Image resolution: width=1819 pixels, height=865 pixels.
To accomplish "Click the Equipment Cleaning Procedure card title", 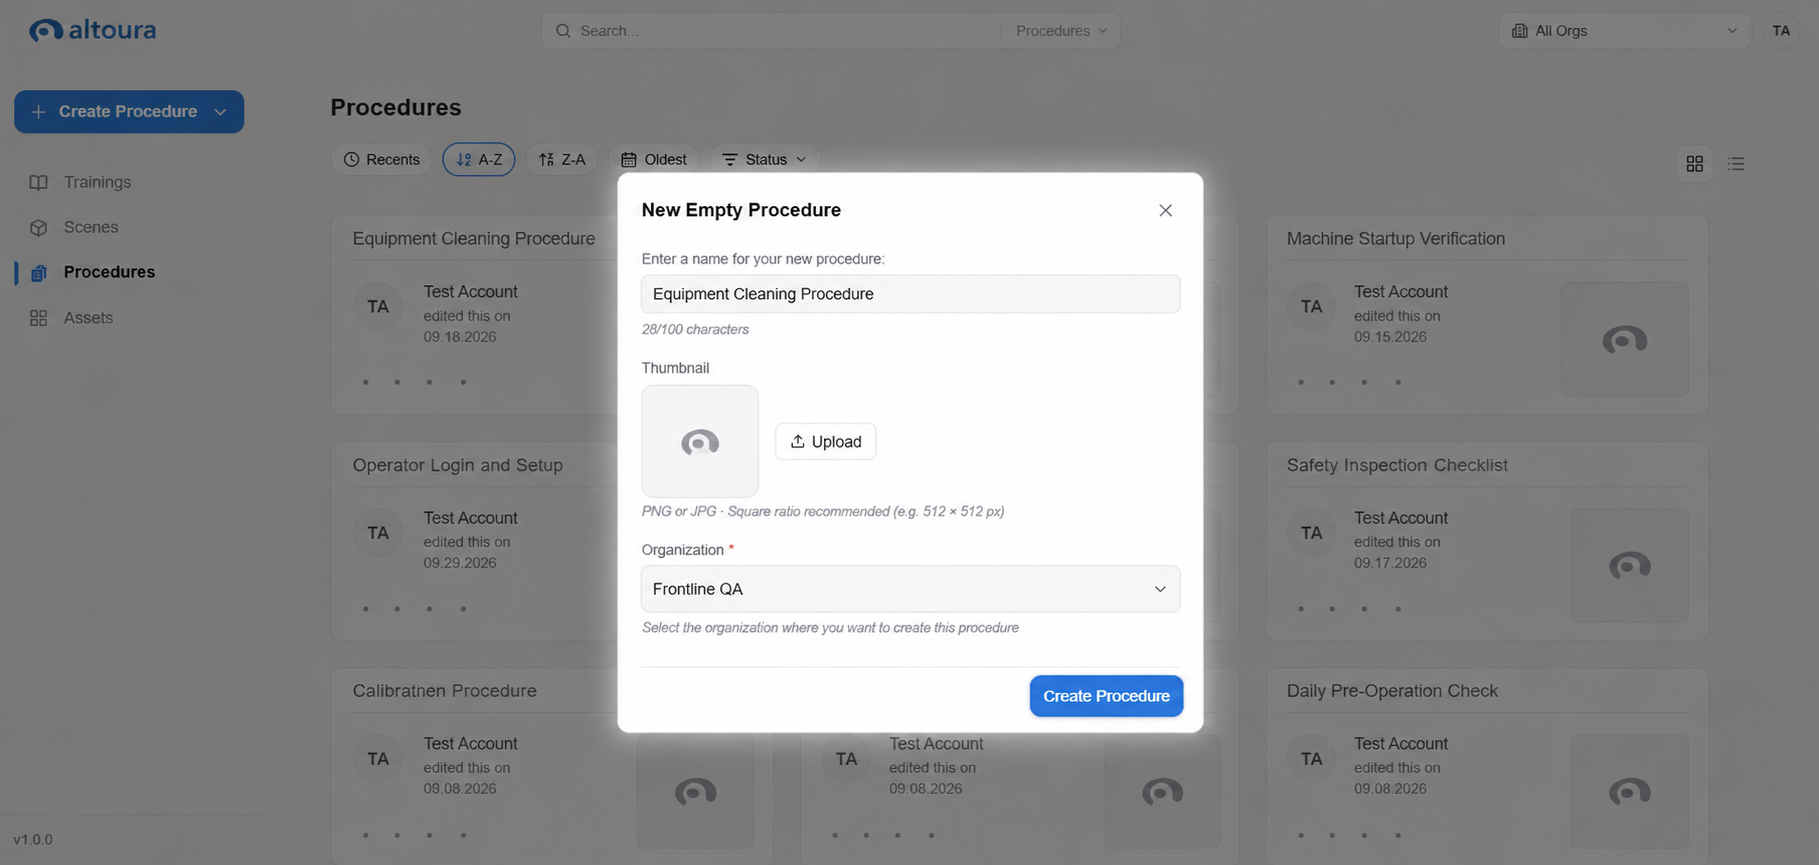I will (x=474, y=239).
